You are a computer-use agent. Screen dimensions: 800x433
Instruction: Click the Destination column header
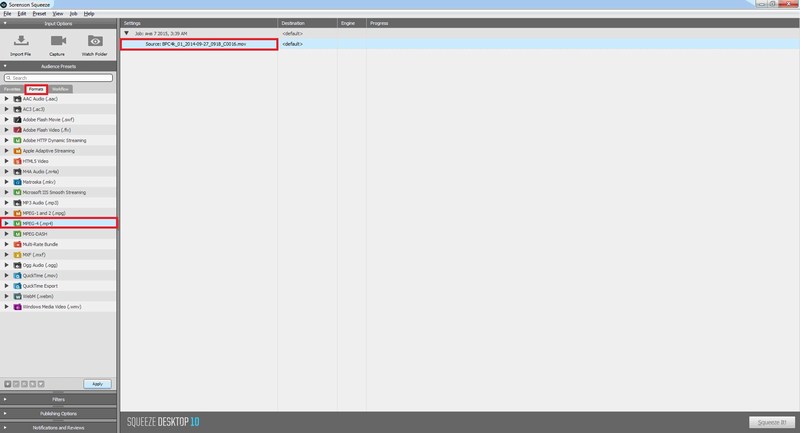(x=308, y=23)
